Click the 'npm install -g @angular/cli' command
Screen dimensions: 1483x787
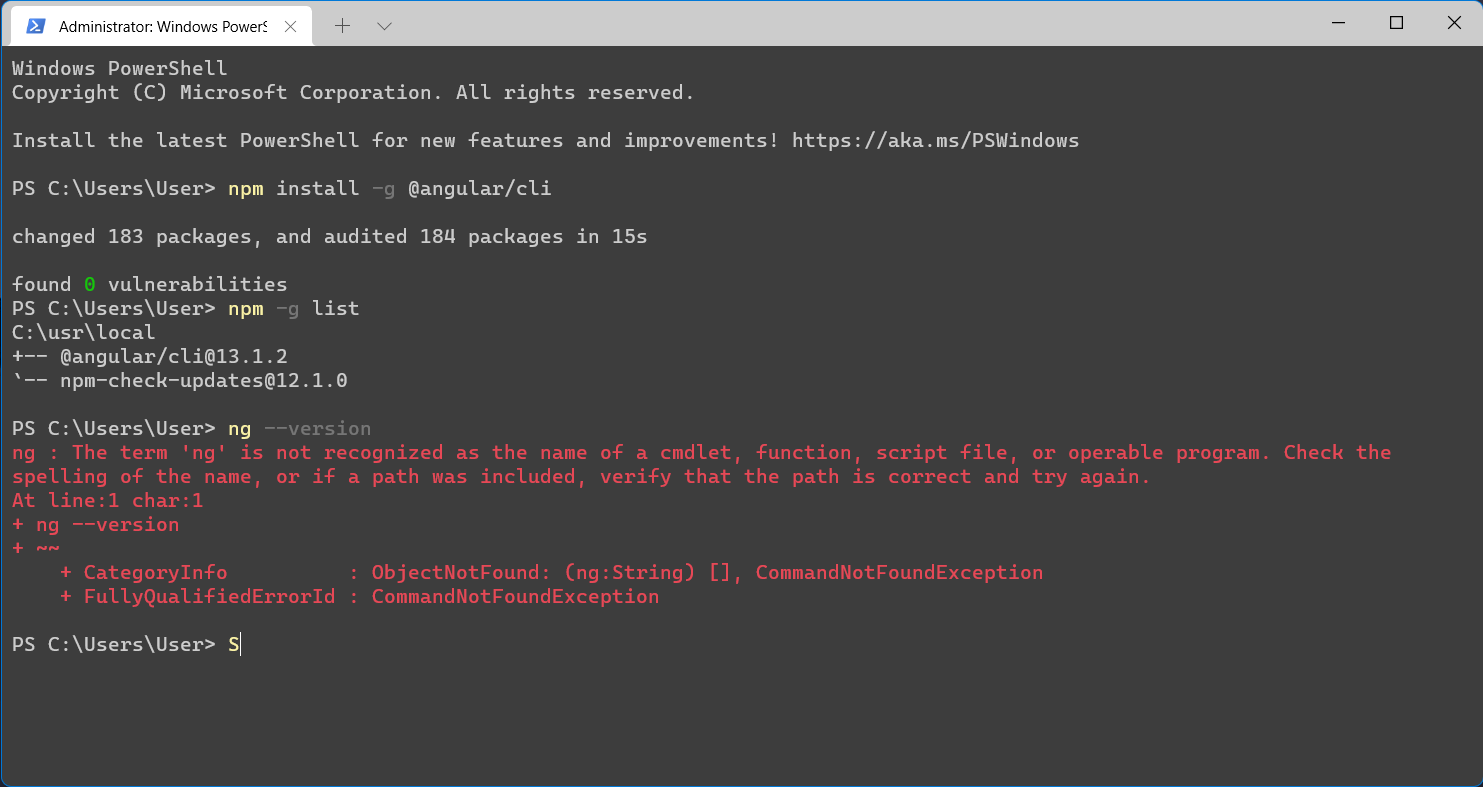coord(390,189)
